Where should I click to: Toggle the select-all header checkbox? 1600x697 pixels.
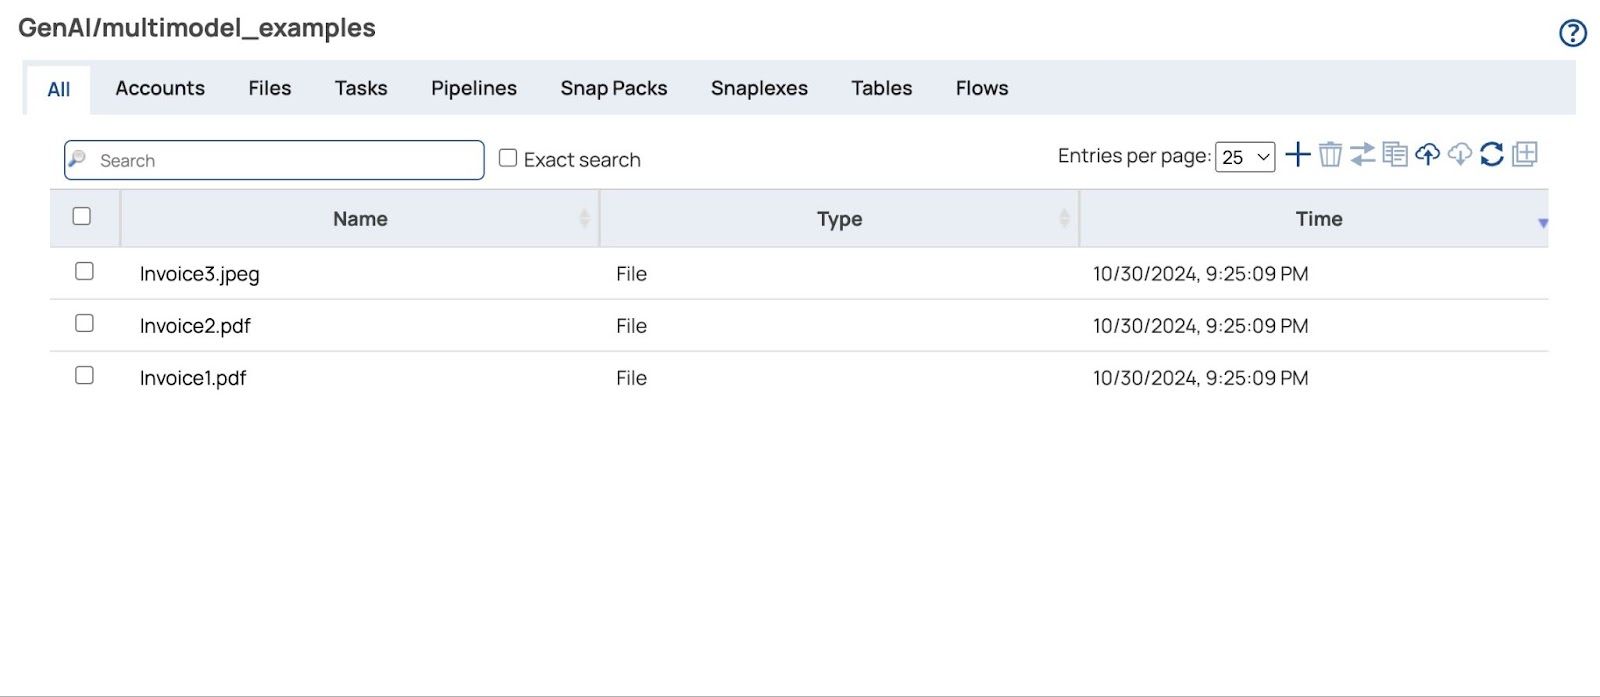click(82, 217)
